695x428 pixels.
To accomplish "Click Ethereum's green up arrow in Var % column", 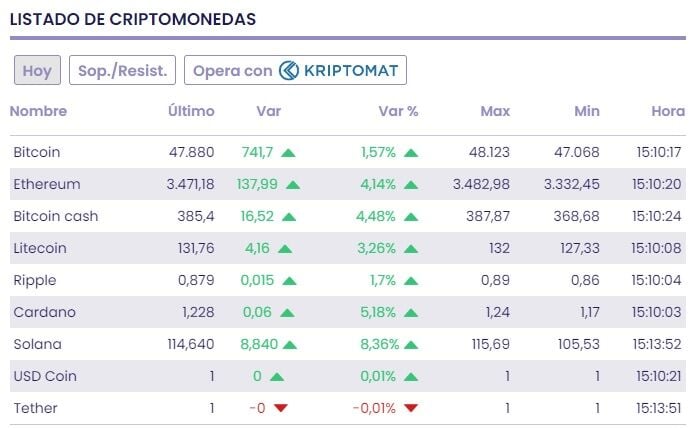I will pyautogui.click(x=411, y=185).
